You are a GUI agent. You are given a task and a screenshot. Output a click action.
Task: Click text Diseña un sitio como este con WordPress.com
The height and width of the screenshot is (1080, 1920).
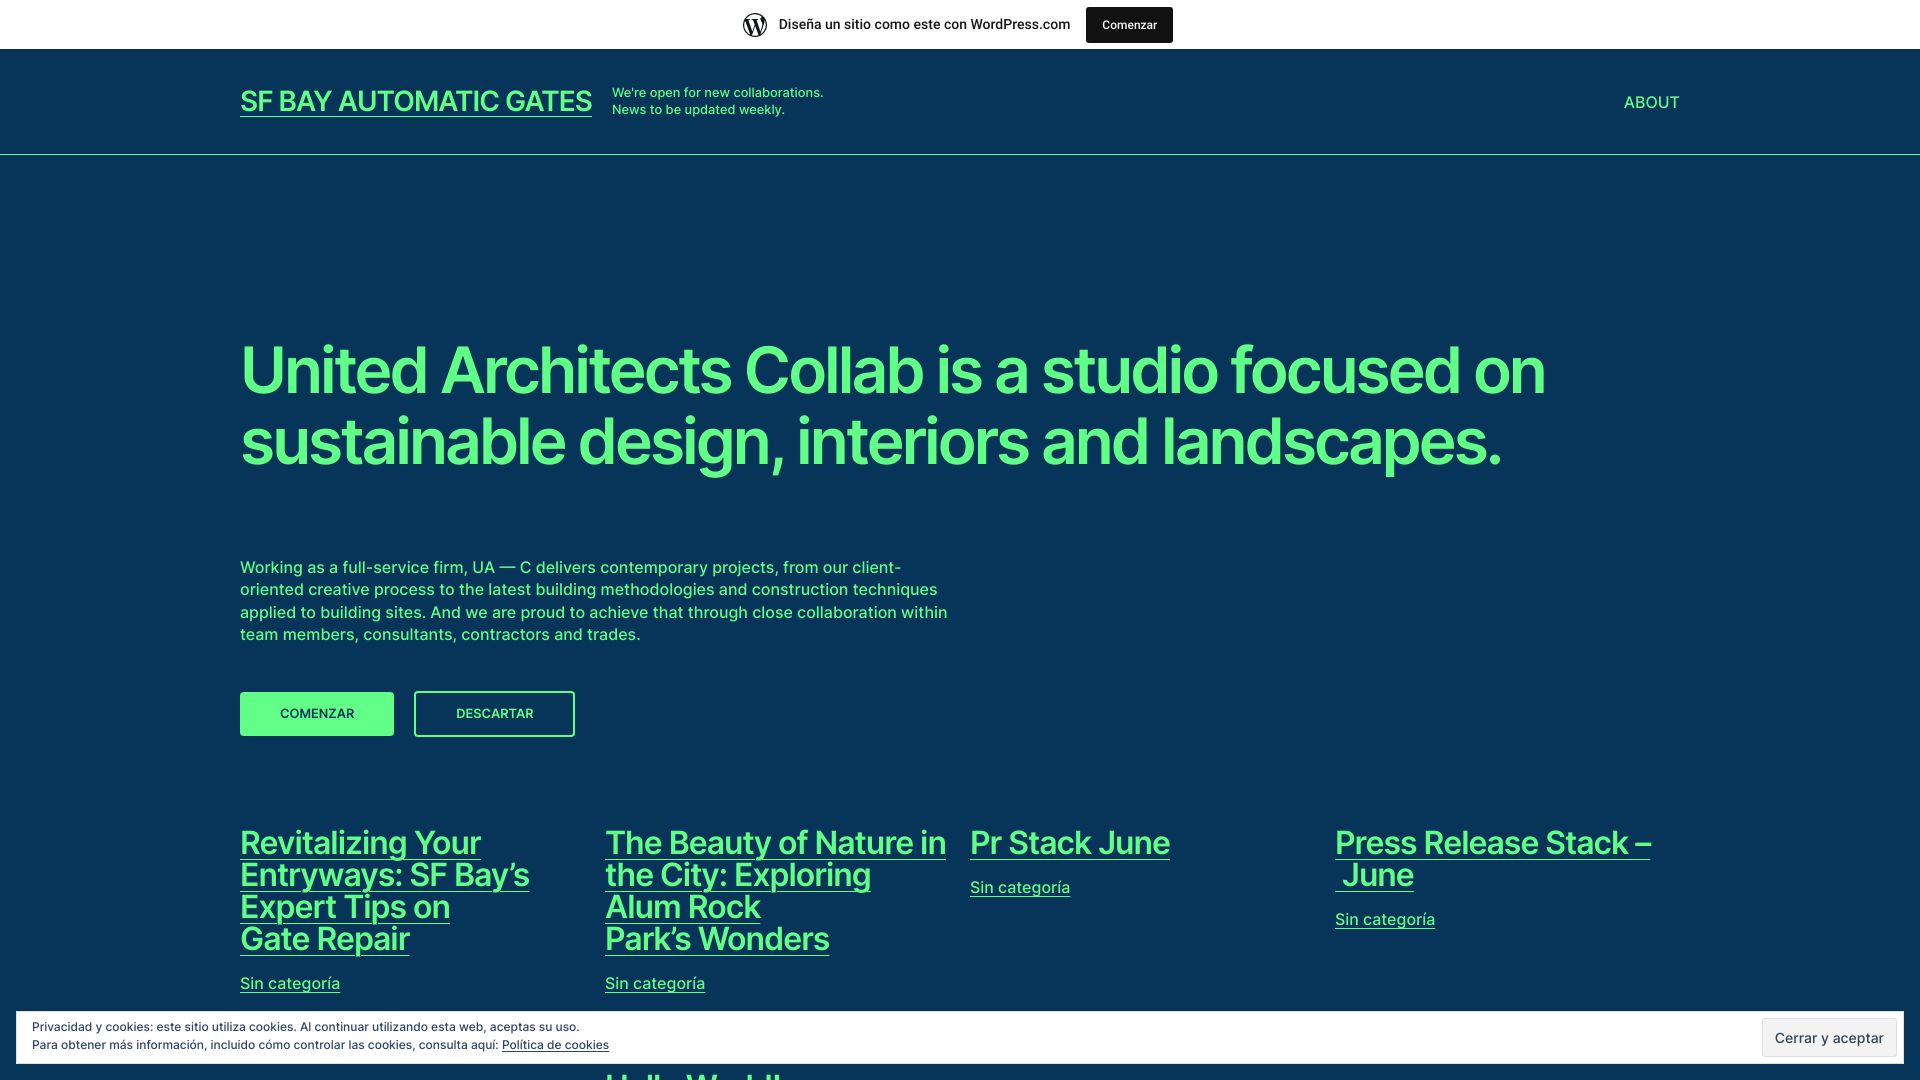pos(924,25)
